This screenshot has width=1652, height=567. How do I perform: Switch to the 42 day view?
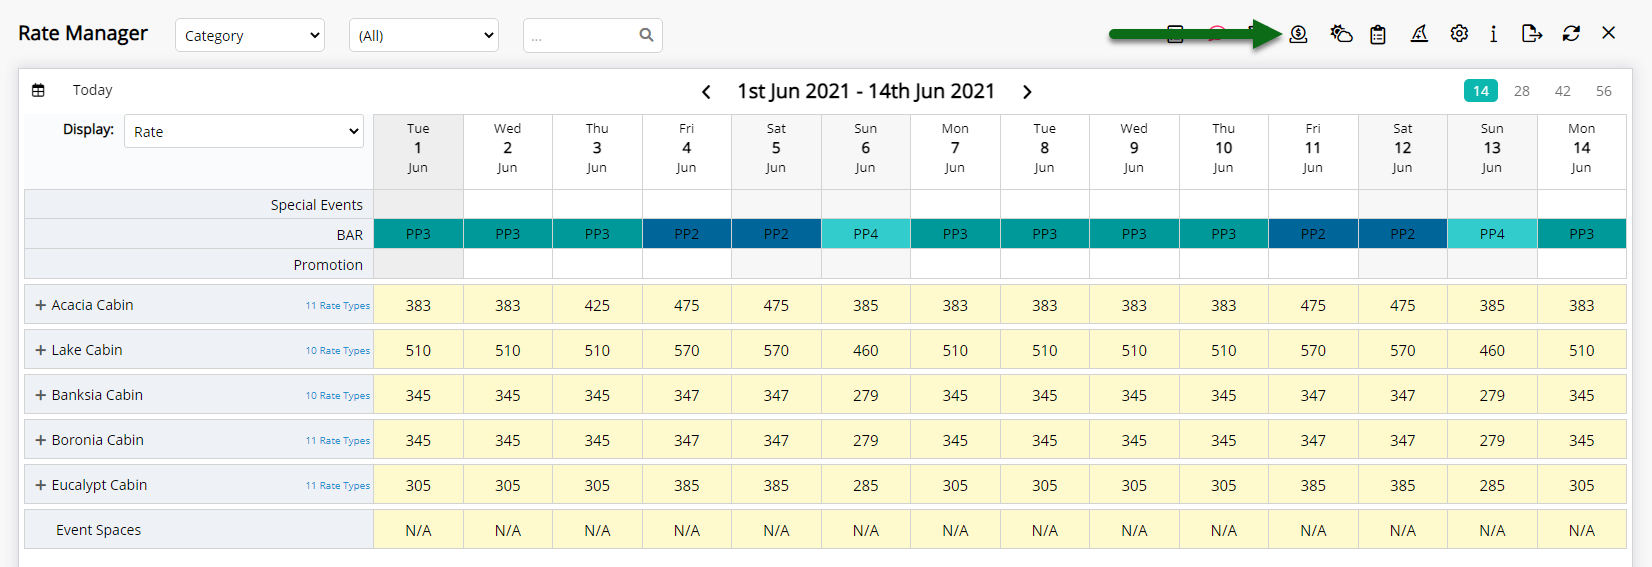(x=1563, y=91)
